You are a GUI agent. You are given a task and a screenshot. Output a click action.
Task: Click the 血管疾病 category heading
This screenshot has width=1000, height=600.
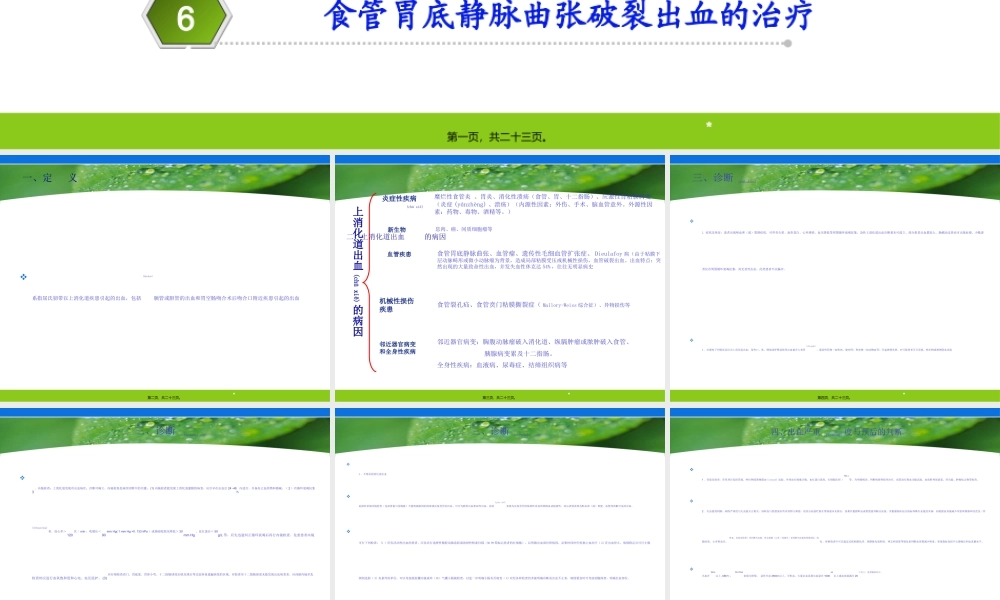point(398,252)
